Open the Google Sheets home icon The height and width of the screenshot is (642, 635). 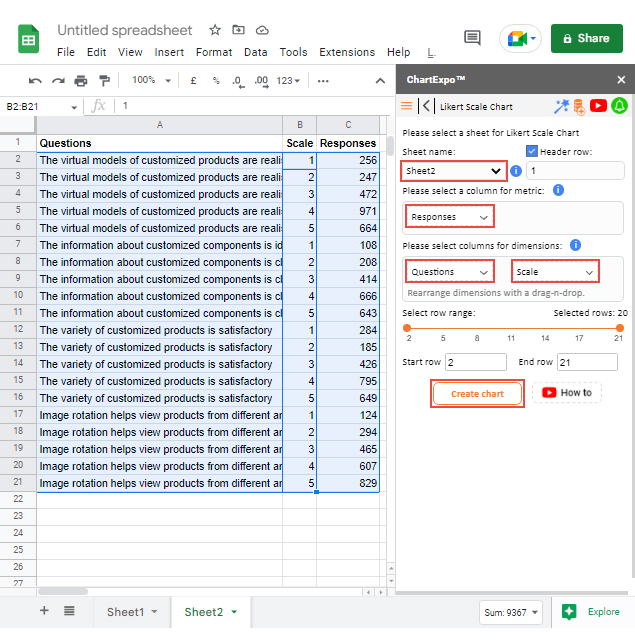tap(28, 39)
